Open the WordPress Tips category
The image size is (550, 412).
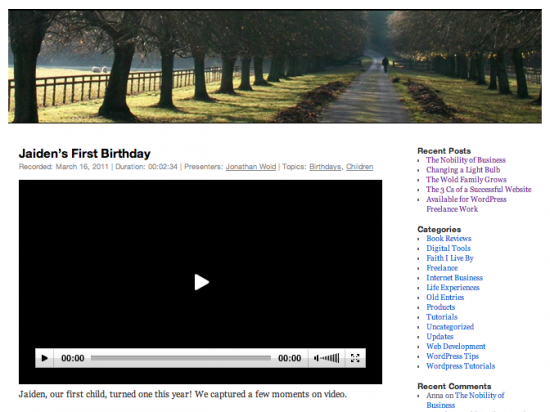pos(452,356)
